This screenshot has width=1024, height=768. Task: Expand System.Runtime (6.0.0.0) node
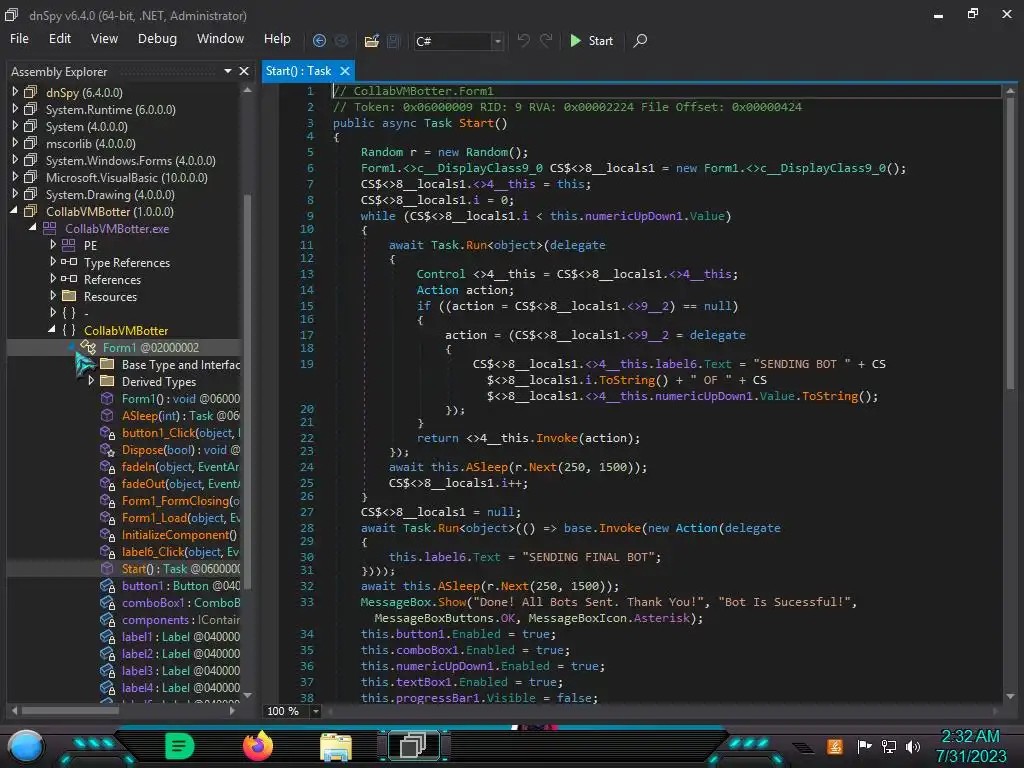pyautogui.click(x=15, y=109)
